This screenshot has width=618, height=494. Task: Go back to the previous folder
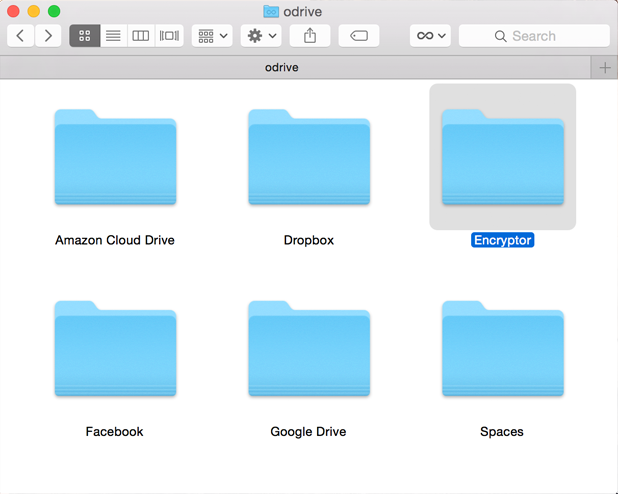21,36
